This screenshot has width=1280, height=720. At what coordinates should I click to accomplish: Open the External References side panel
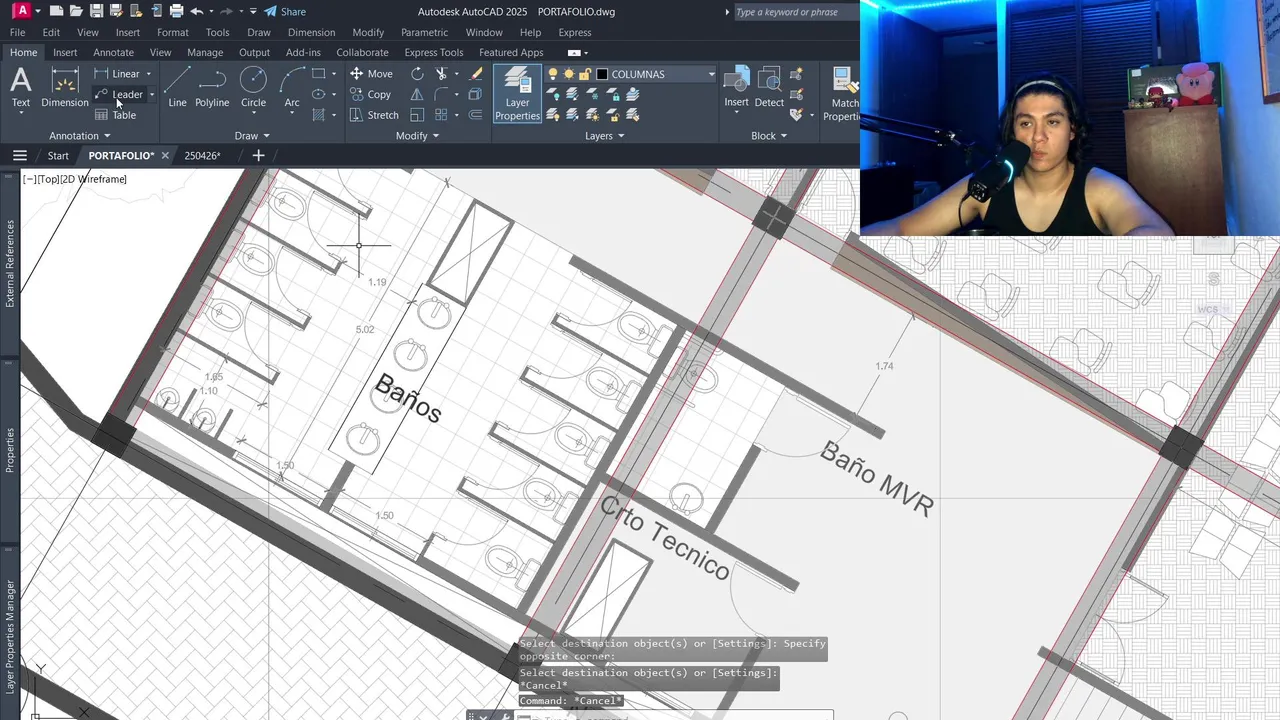click(10, 263)
